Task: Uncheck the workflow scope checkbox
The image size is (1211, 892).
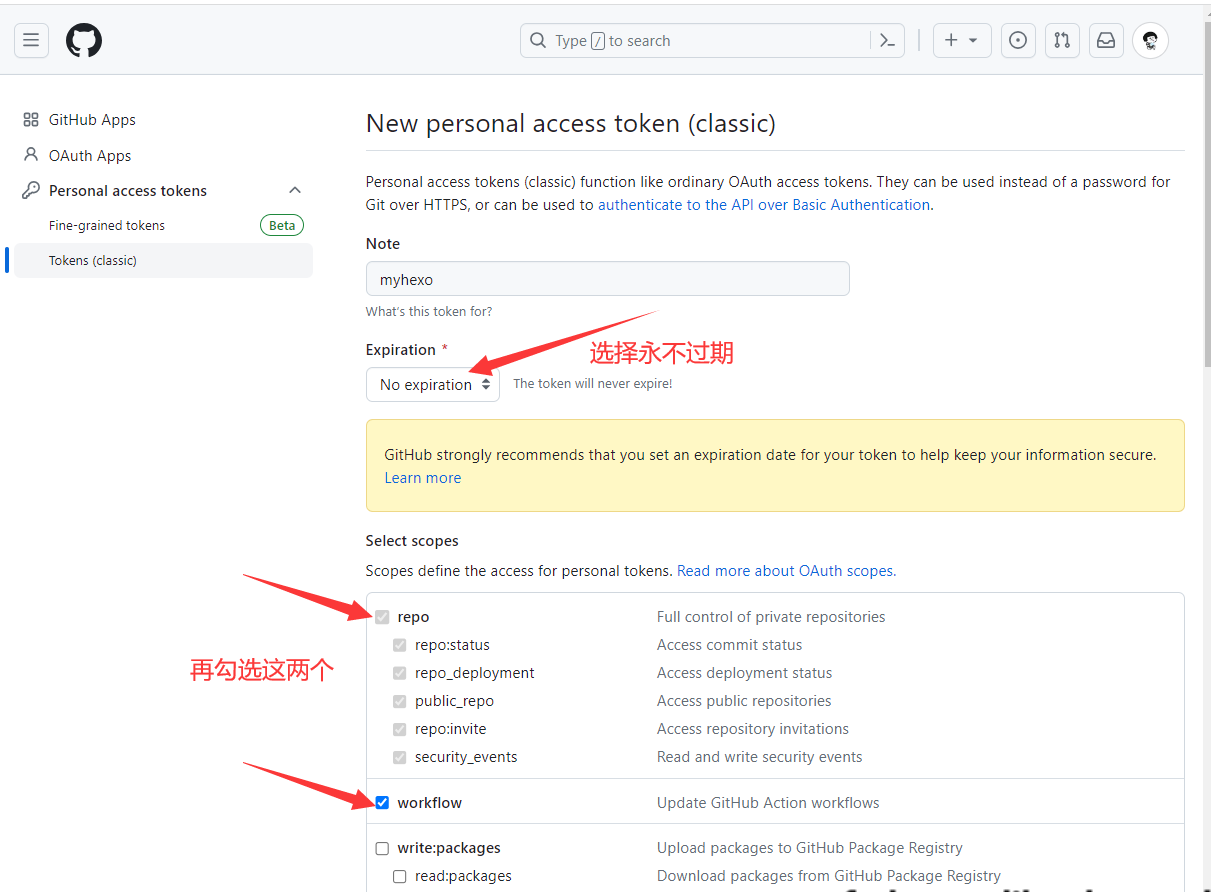Action: pyautogui.click(x=382, y=803)
